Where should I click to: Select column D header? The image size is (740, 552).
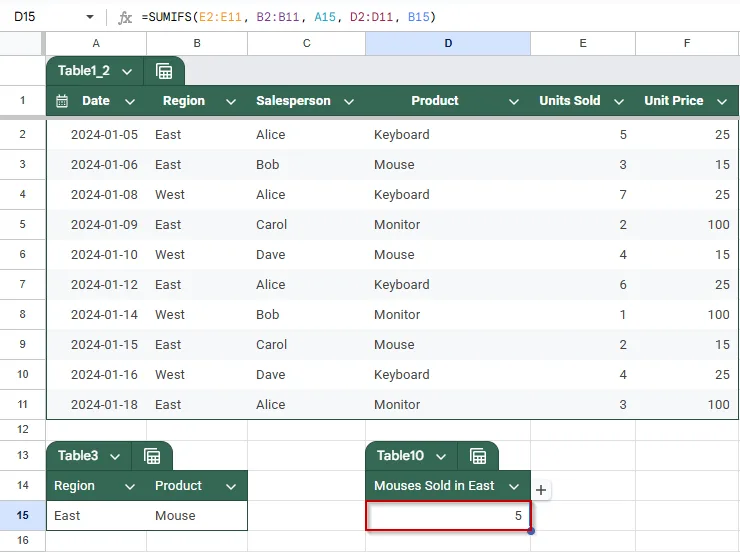448,43
